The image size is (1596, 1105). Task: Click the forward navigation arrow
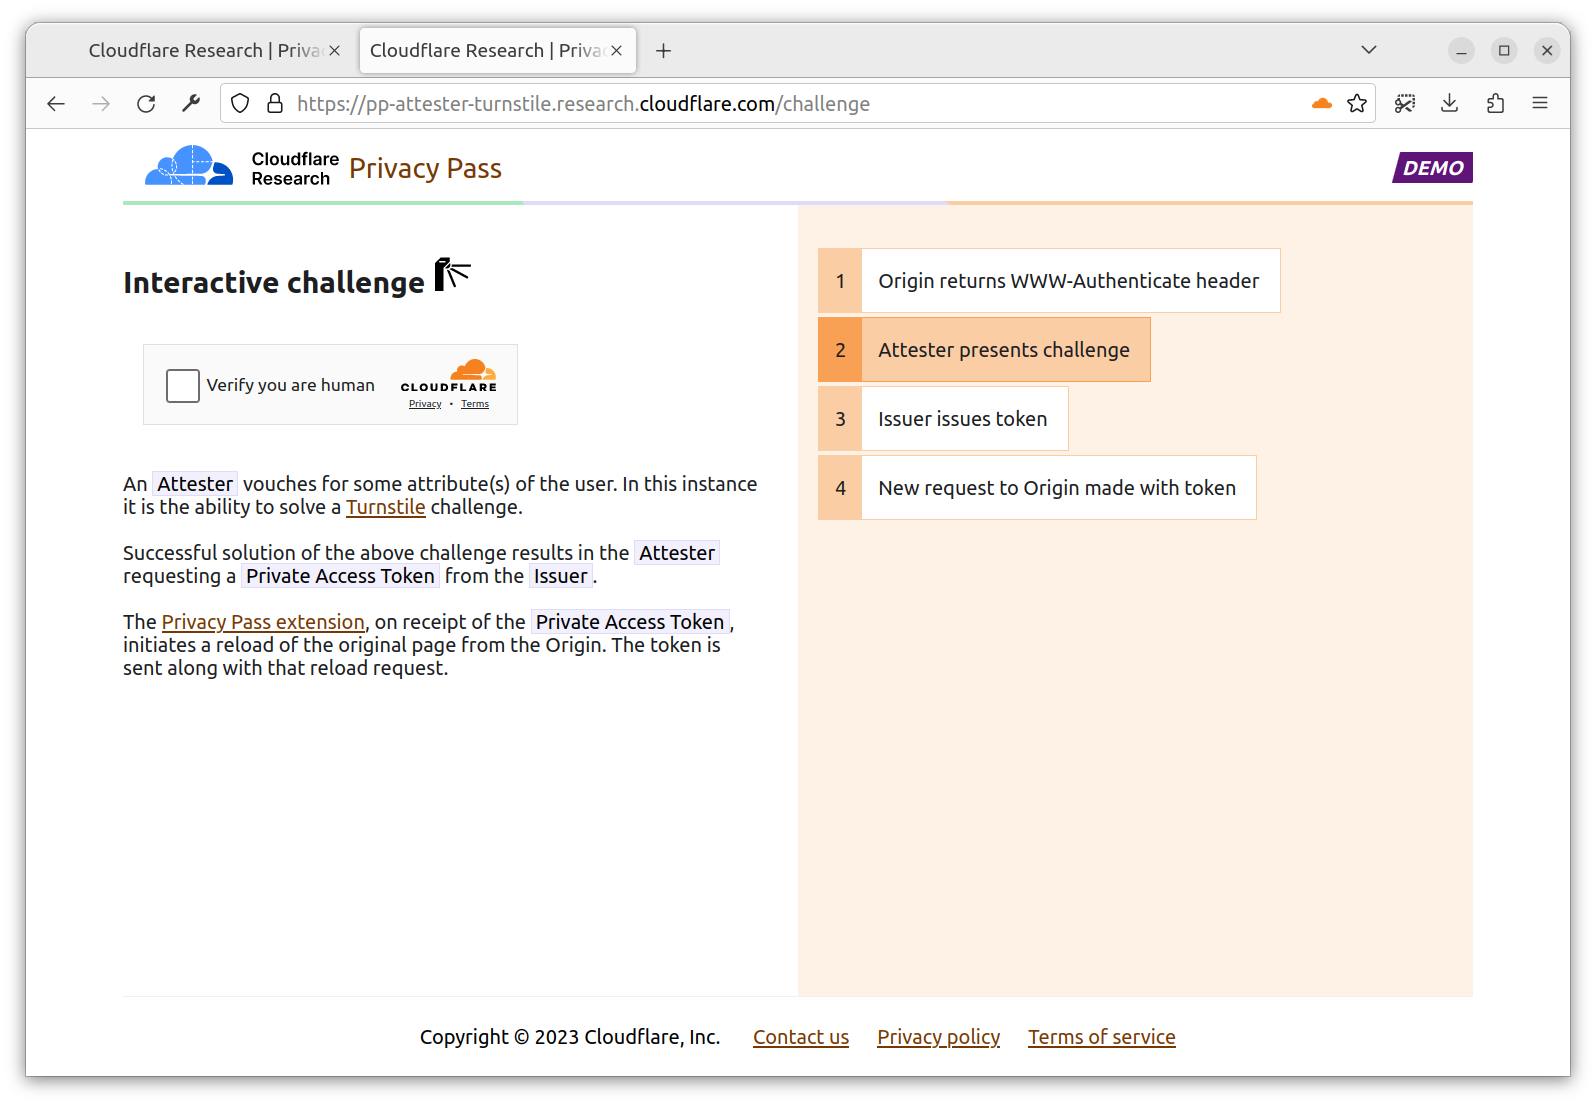point(101,103)
